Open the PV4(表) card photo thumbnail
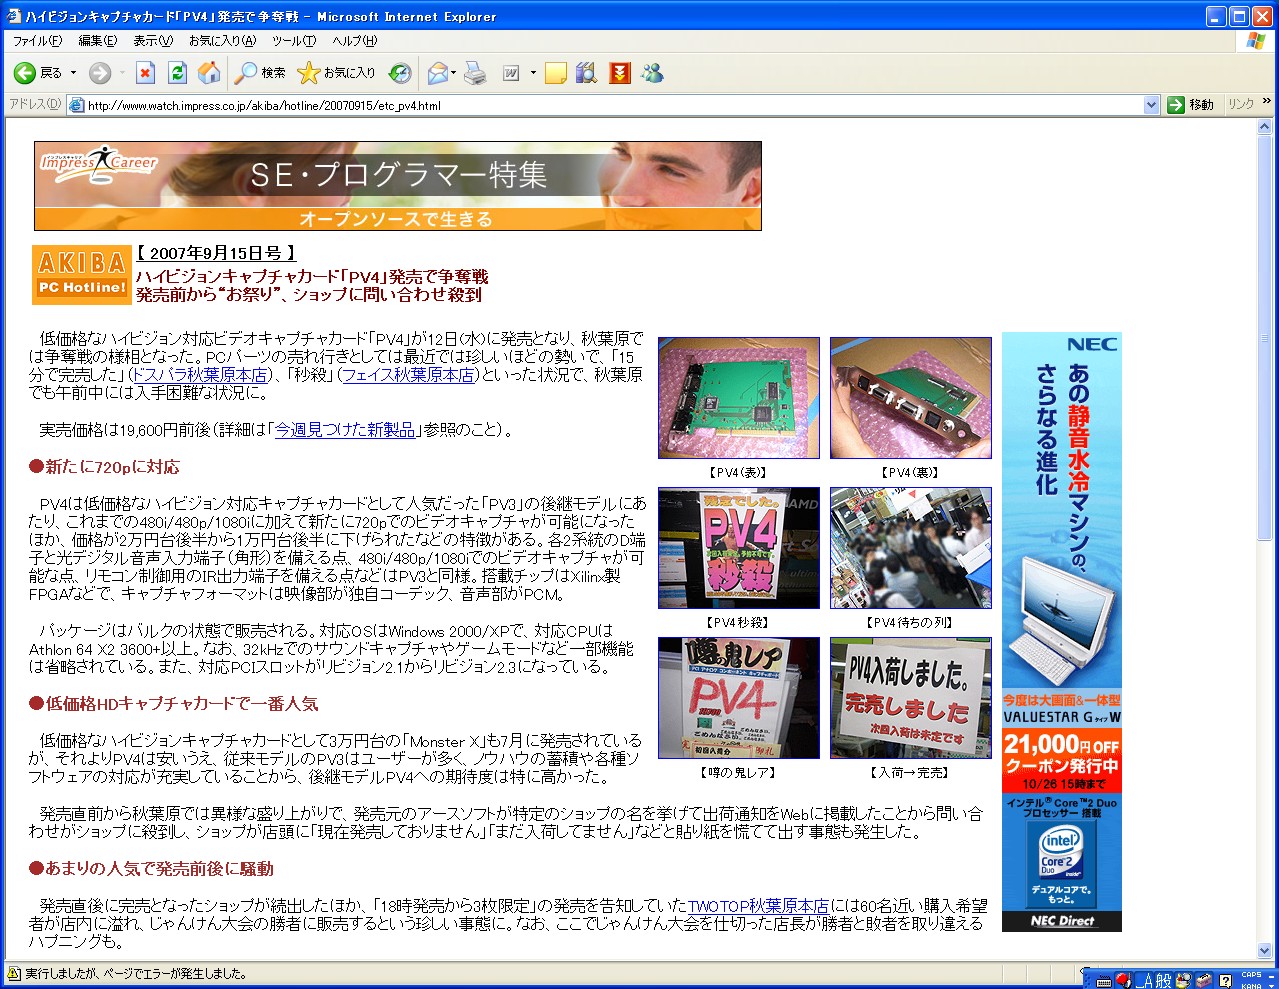1279x989 pixels. [739, 398]
